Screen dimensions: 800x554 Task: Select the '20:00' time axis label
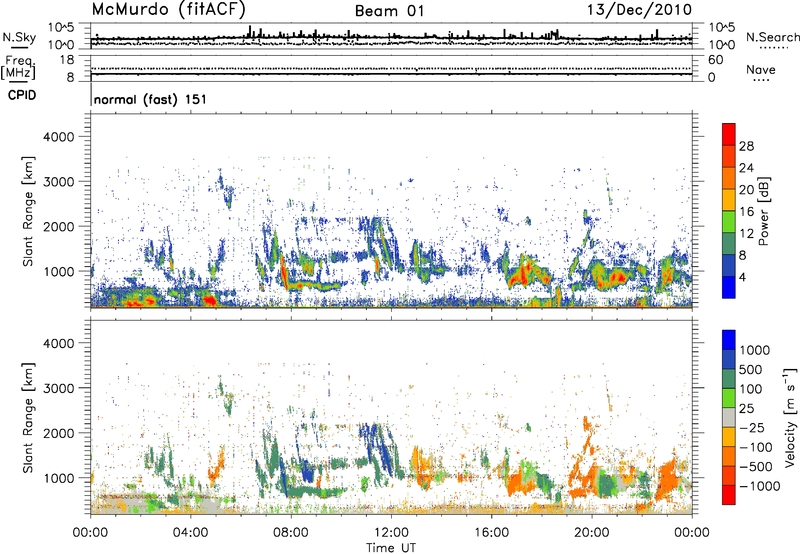[x=591, y=533]
